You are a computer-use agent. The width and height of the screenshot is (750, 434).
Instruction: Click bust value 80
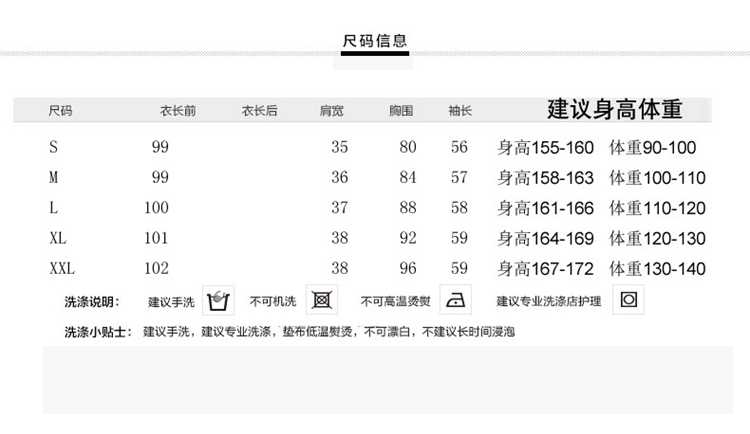[408, 147]
